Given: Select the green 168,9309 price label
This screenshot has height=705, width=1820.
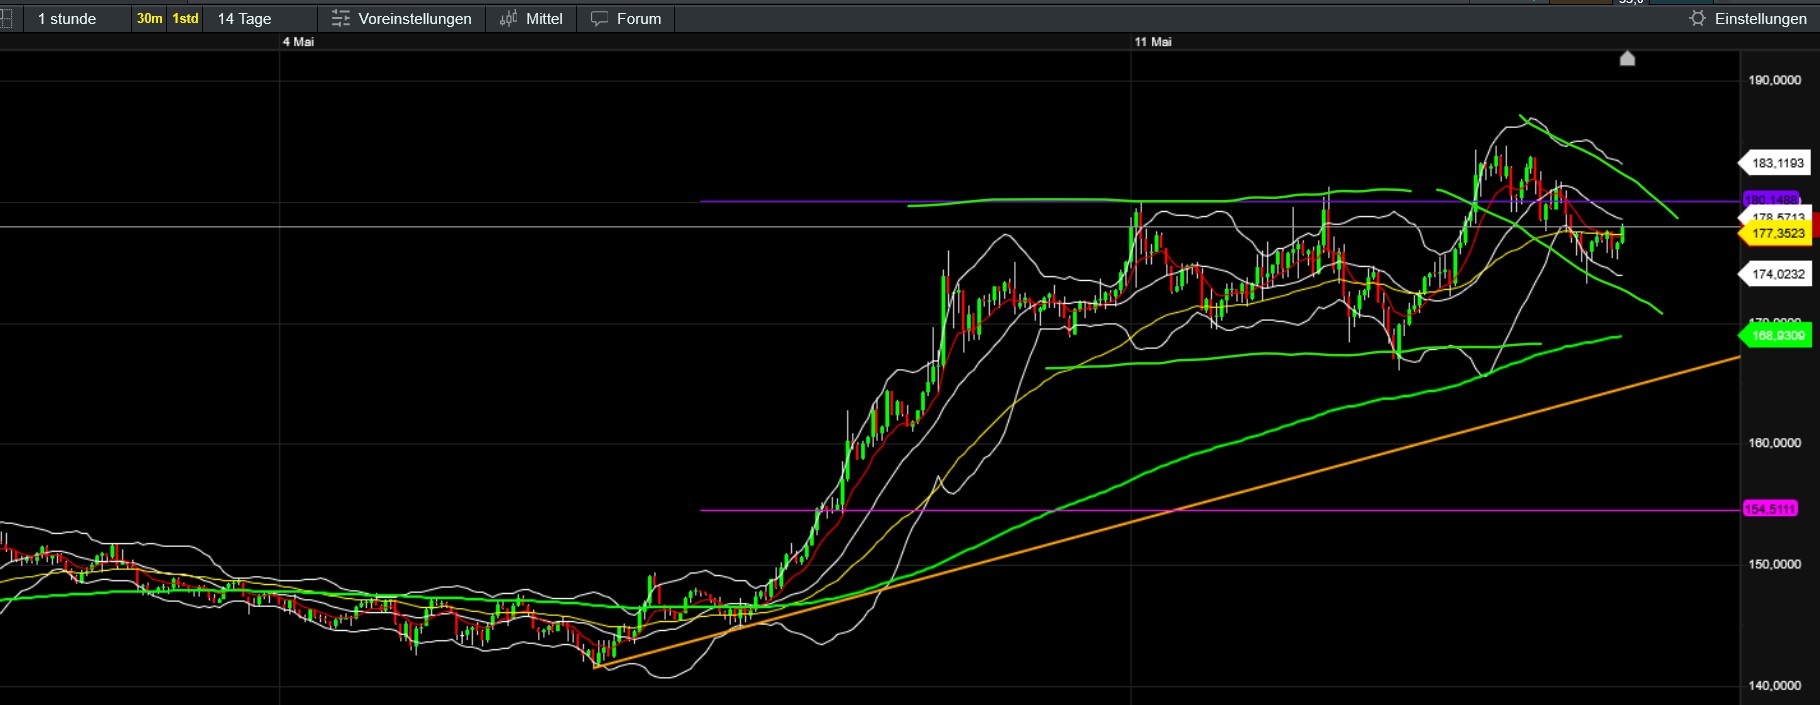Looking at the screenshot, I should click(1776, 336).
